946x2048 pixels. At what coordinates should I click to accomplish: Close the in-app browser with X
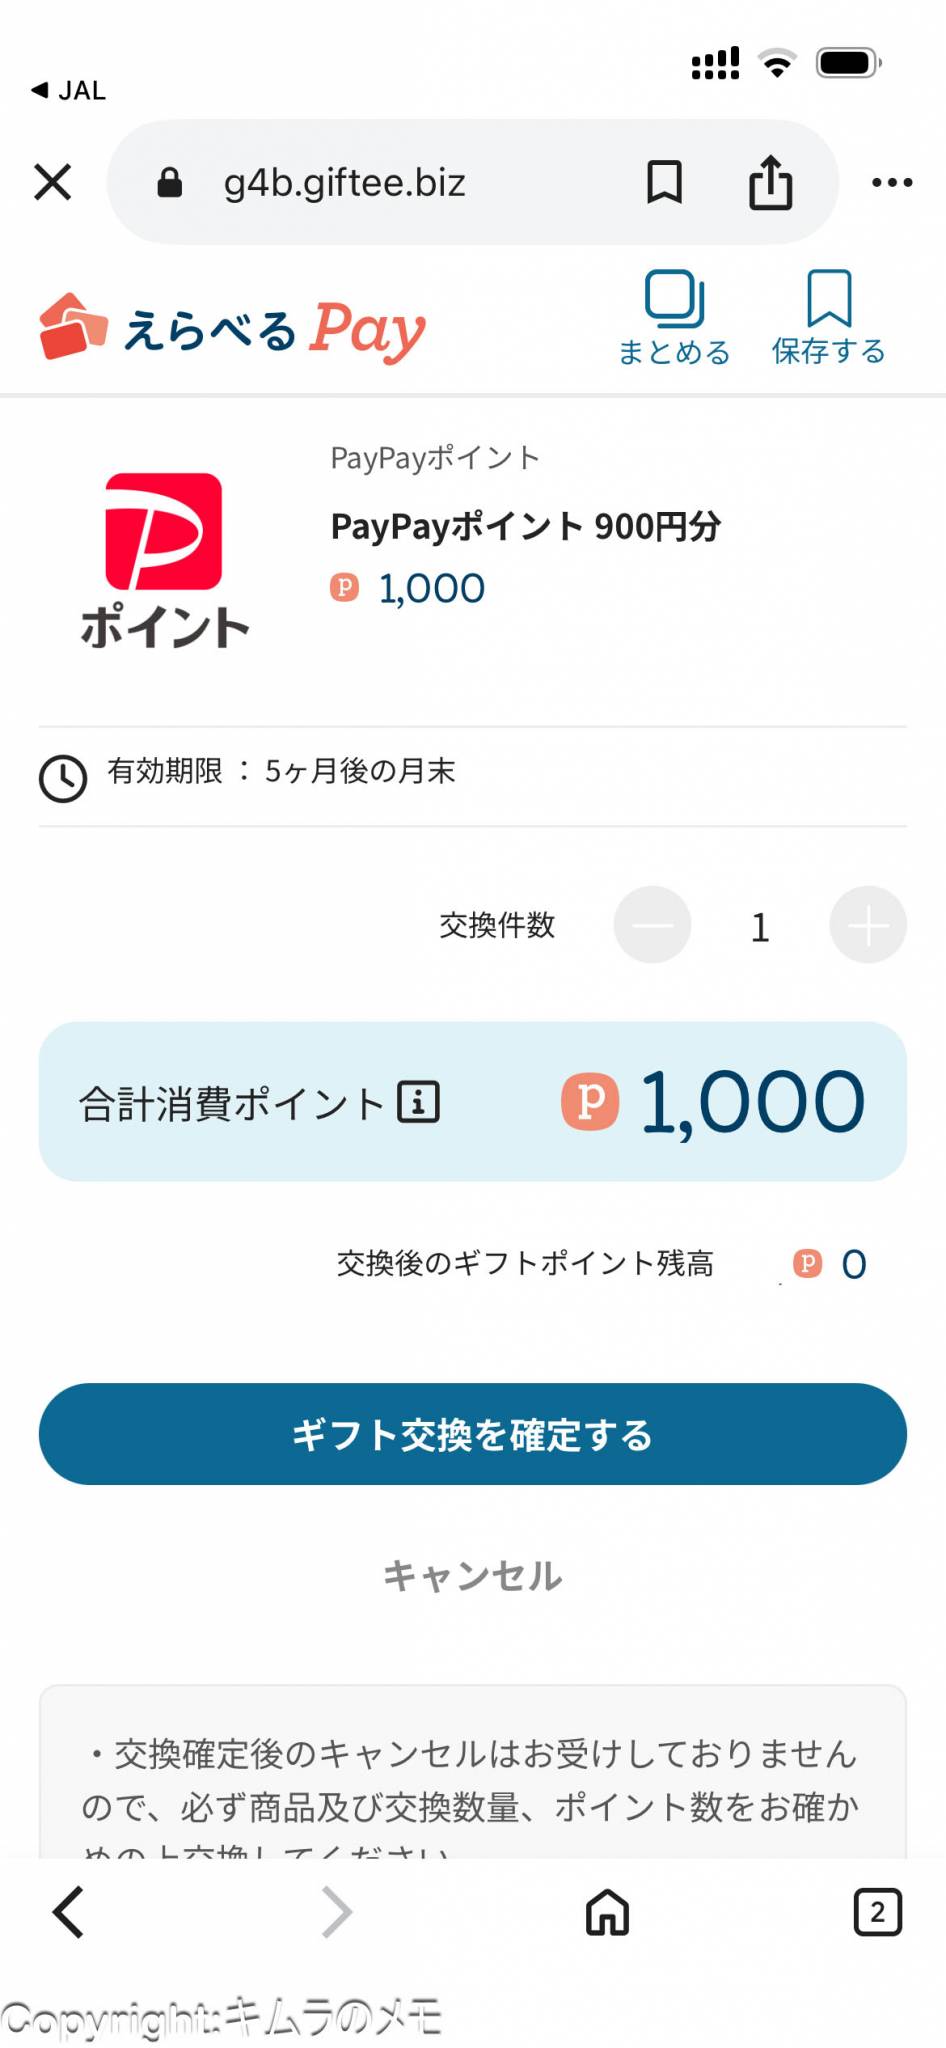53,183
